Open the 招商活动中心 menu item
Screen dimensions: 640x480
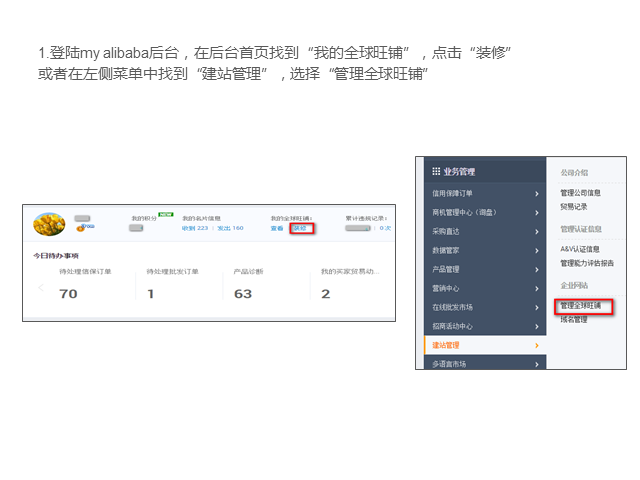[485, 326]
